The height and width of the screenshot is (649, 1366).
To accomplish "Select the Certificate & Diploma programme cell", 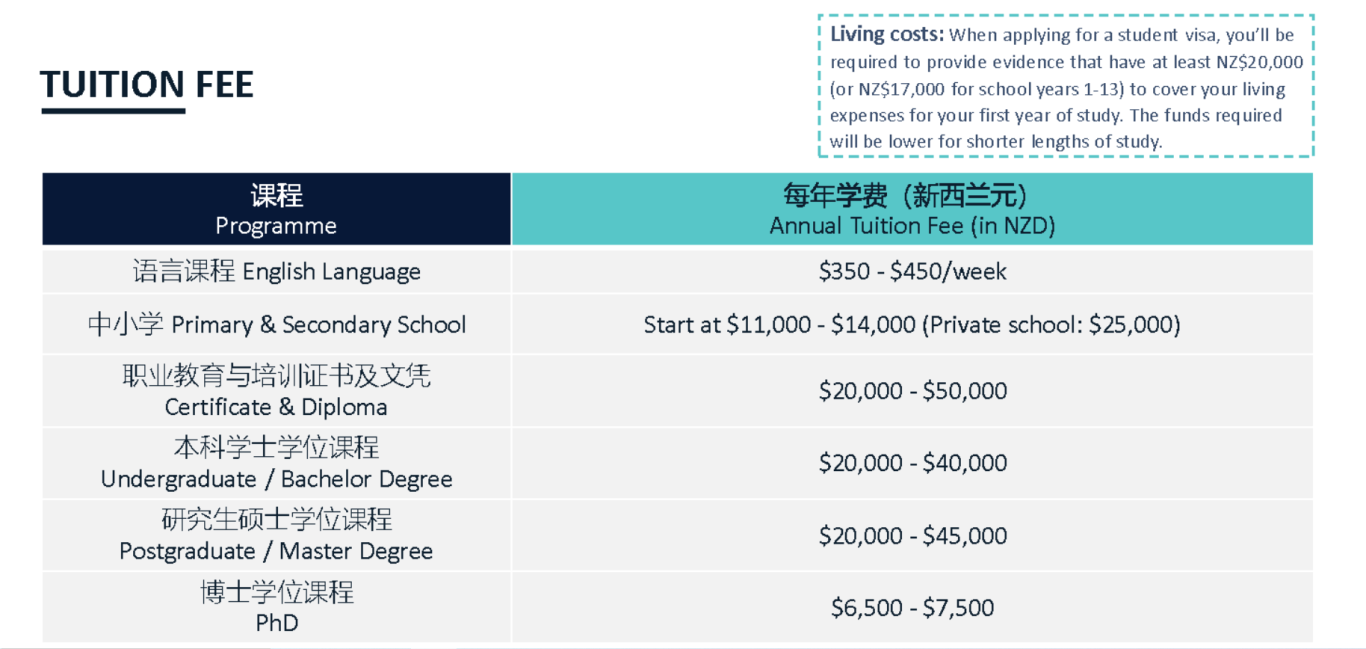I will pos(276,391).
